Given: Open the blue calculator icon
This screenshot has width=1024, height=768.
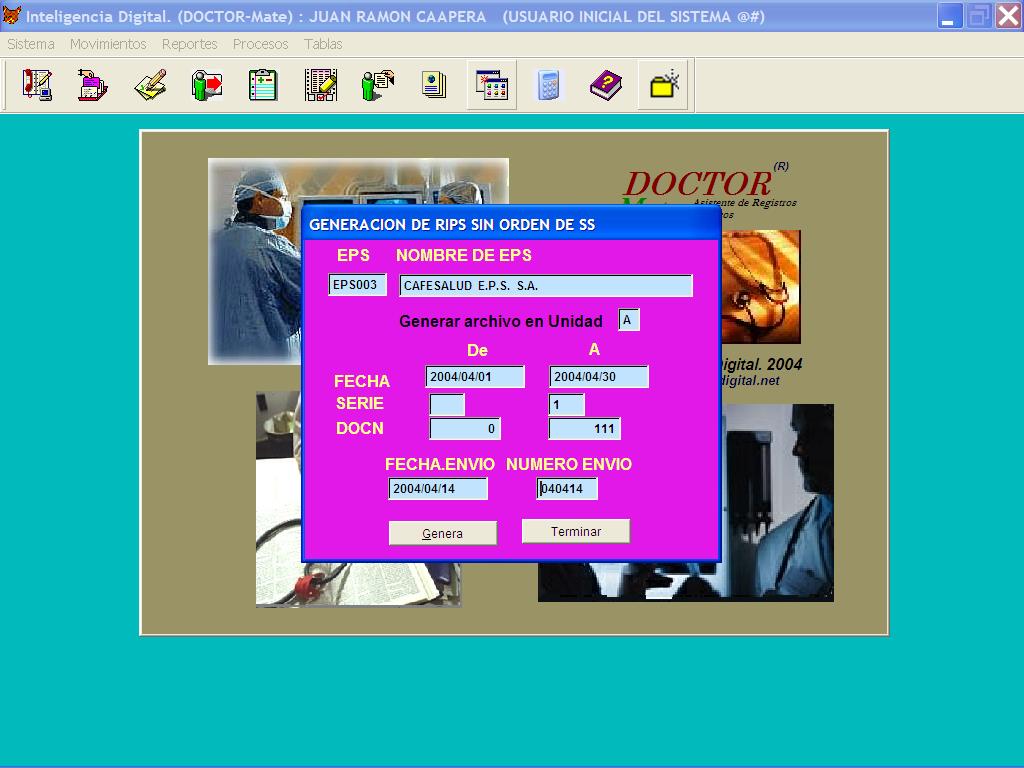Looking at the screenshot, I should point(549,85).
